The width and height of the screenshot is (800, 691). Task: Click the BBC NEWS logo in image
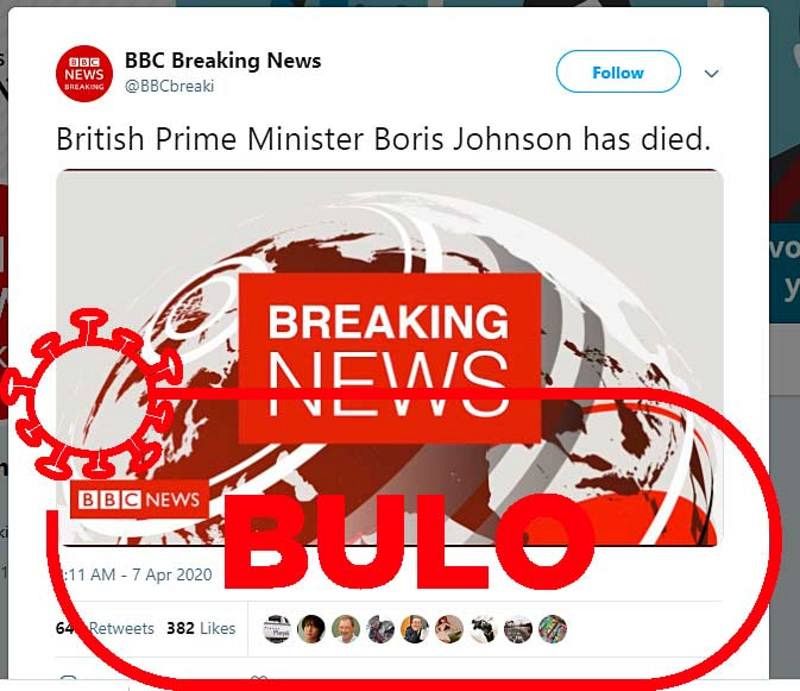139,499
